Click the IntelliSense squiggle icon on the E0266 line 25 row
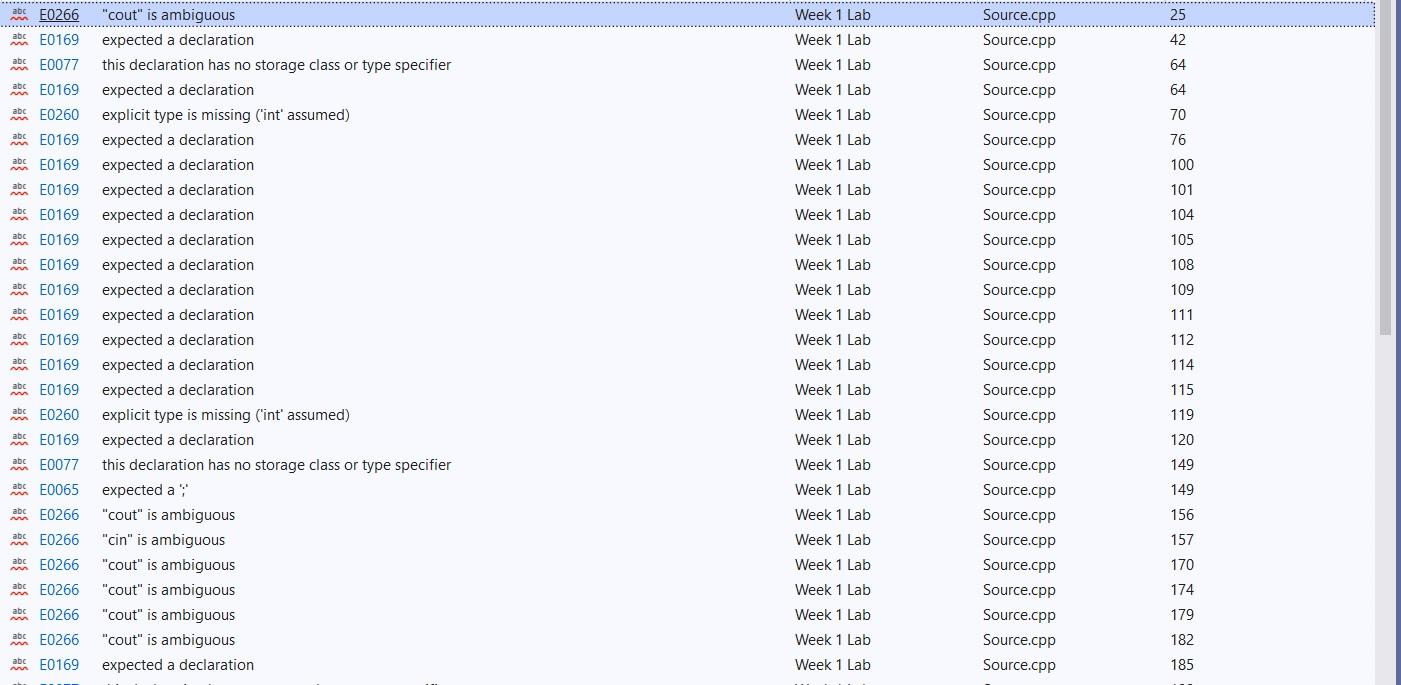Screen dimensions: 1401x685 pyautogui.click(x=18, y=14)
